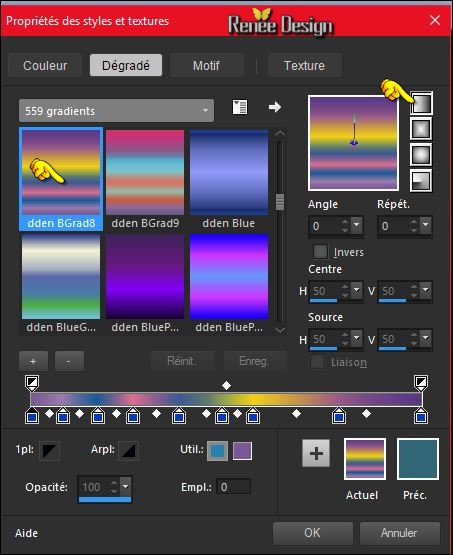This screenshot has height=555, width=453.
Task: Select the linear gradient style icon
Action: [421, 103]
